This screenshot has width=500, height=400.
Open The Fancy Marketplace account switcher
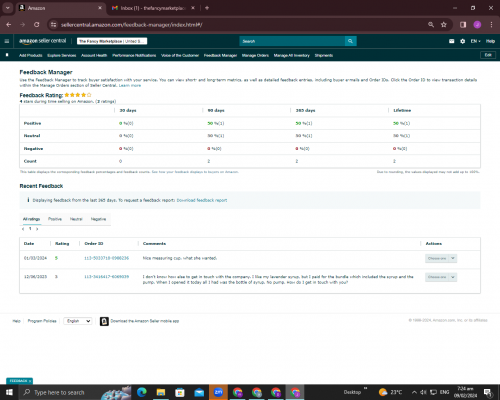112,41
